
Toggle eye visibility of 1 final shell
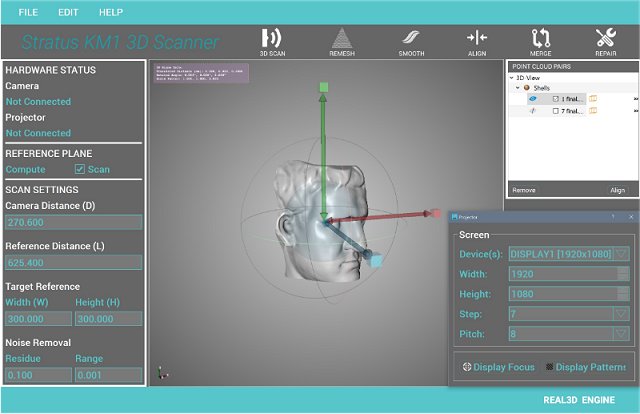(533, 98)
